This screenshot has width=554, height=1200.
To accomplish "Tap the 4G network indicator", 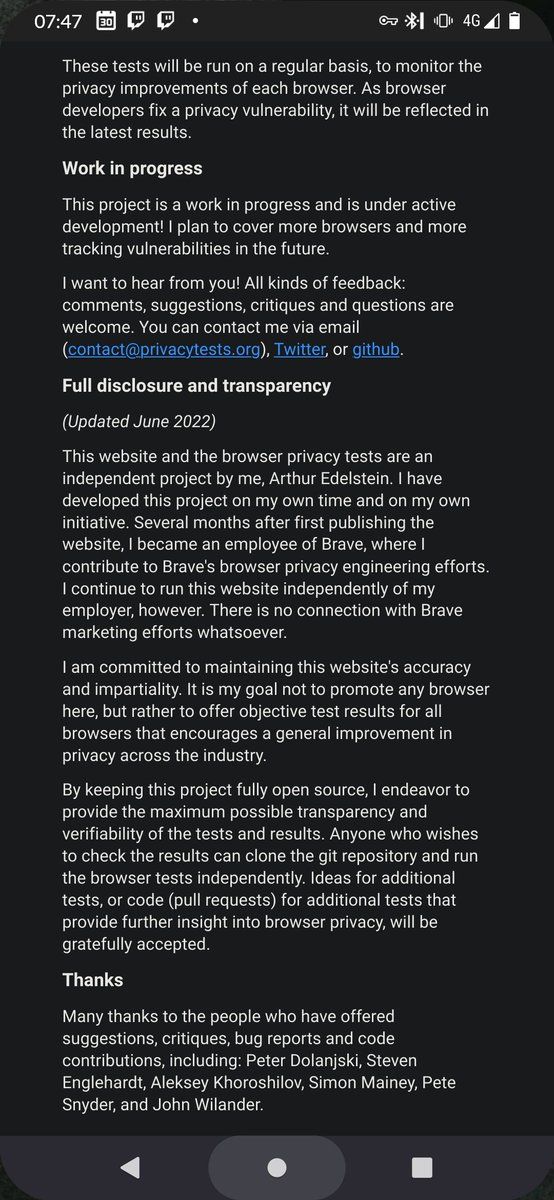I will pos(471,20).
